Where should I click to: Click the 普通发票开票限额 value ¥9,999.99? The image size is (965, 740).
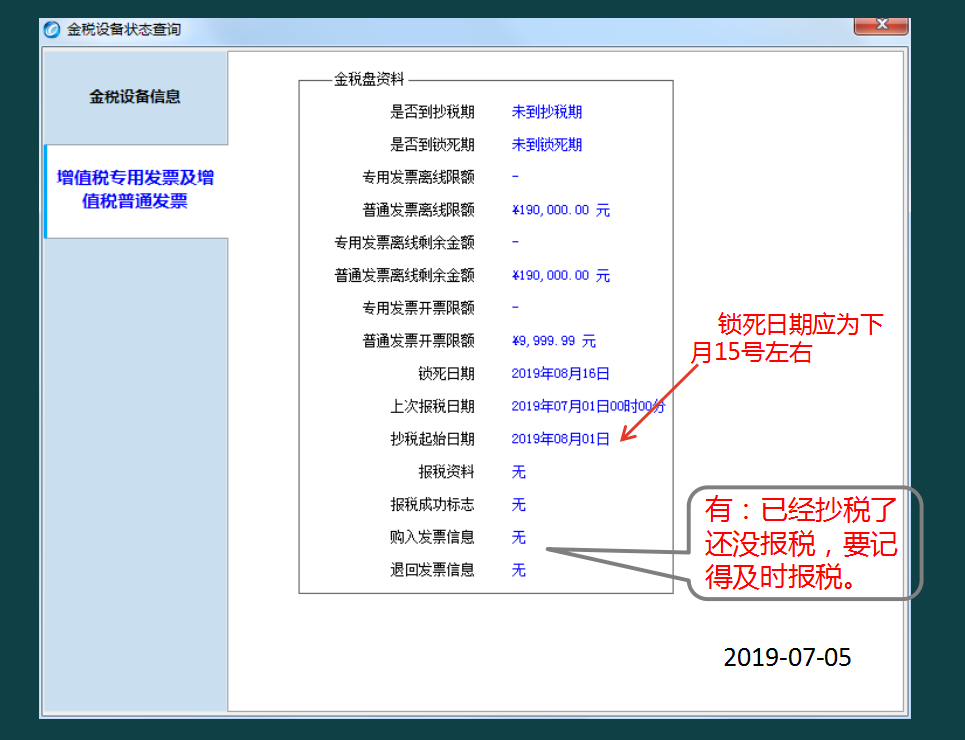tap(550, 341)
